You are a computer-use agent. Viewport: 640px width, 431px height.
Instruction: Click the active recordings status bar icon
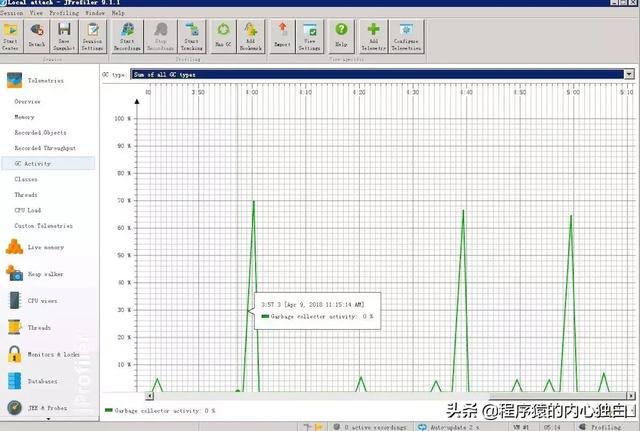pos(337,427)
